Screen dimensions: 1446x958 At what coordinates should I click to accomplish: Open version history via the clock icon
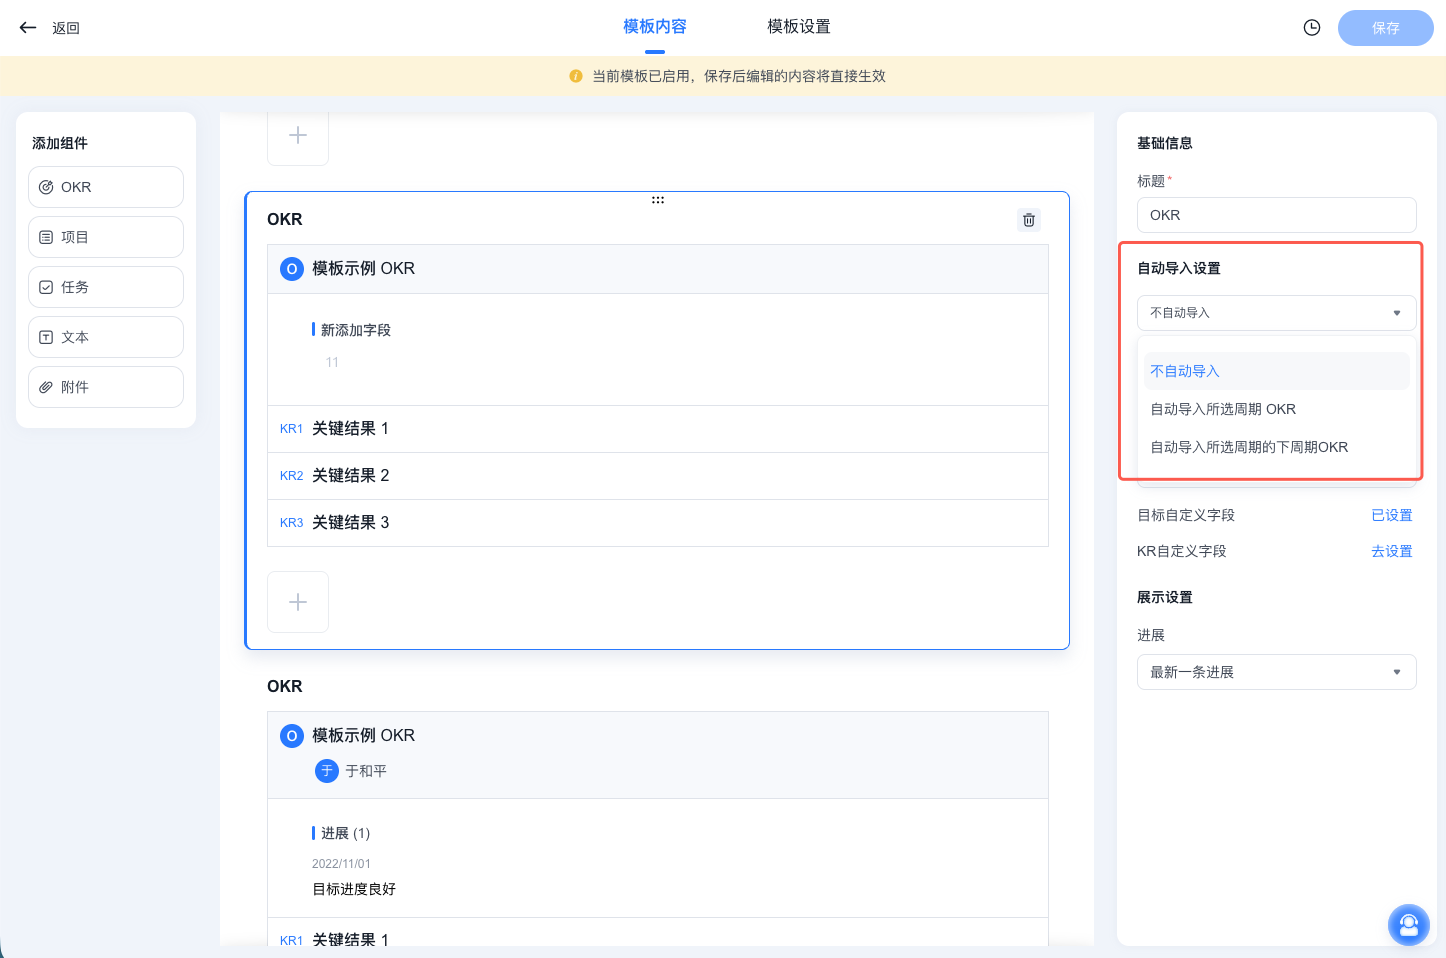pos(1311,27)
